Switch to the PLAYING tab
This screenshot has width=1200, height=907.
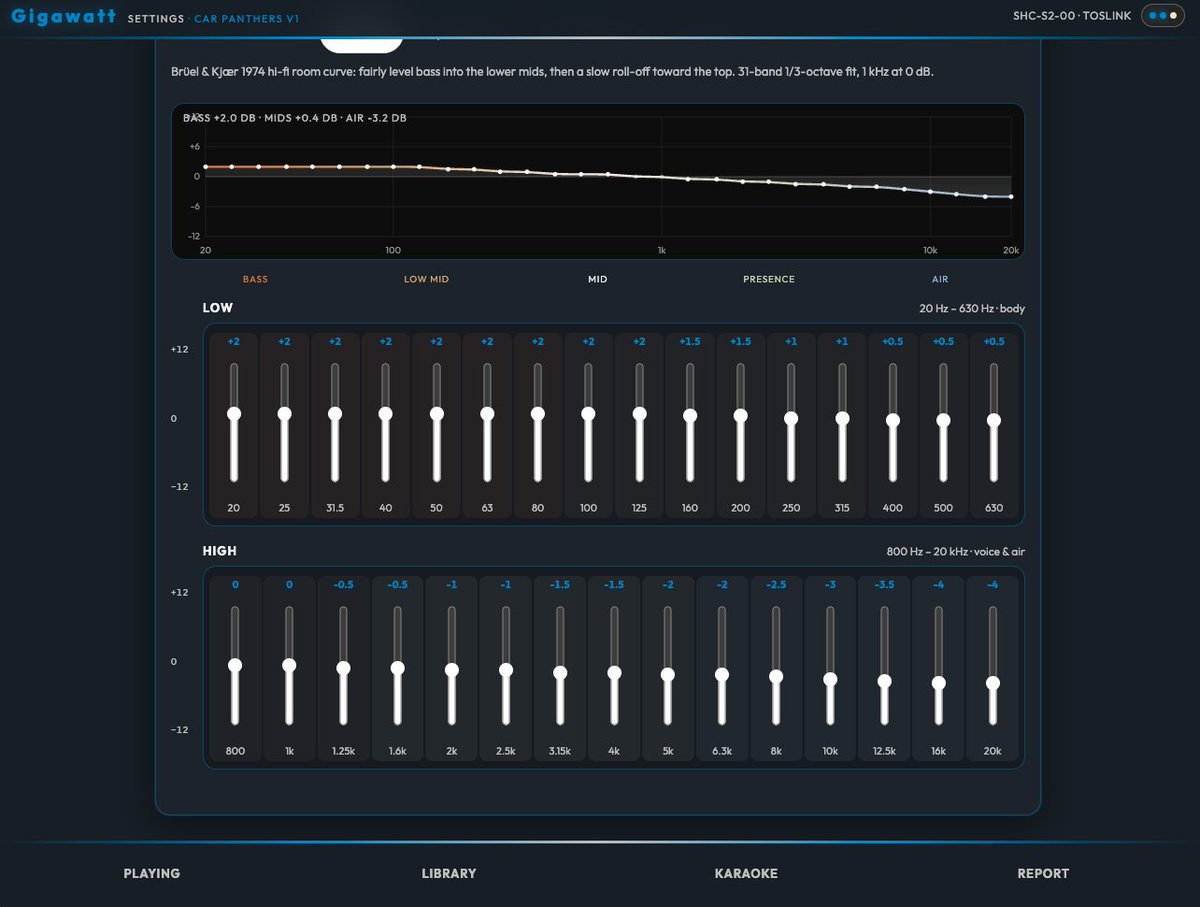(x=152, y=873)
